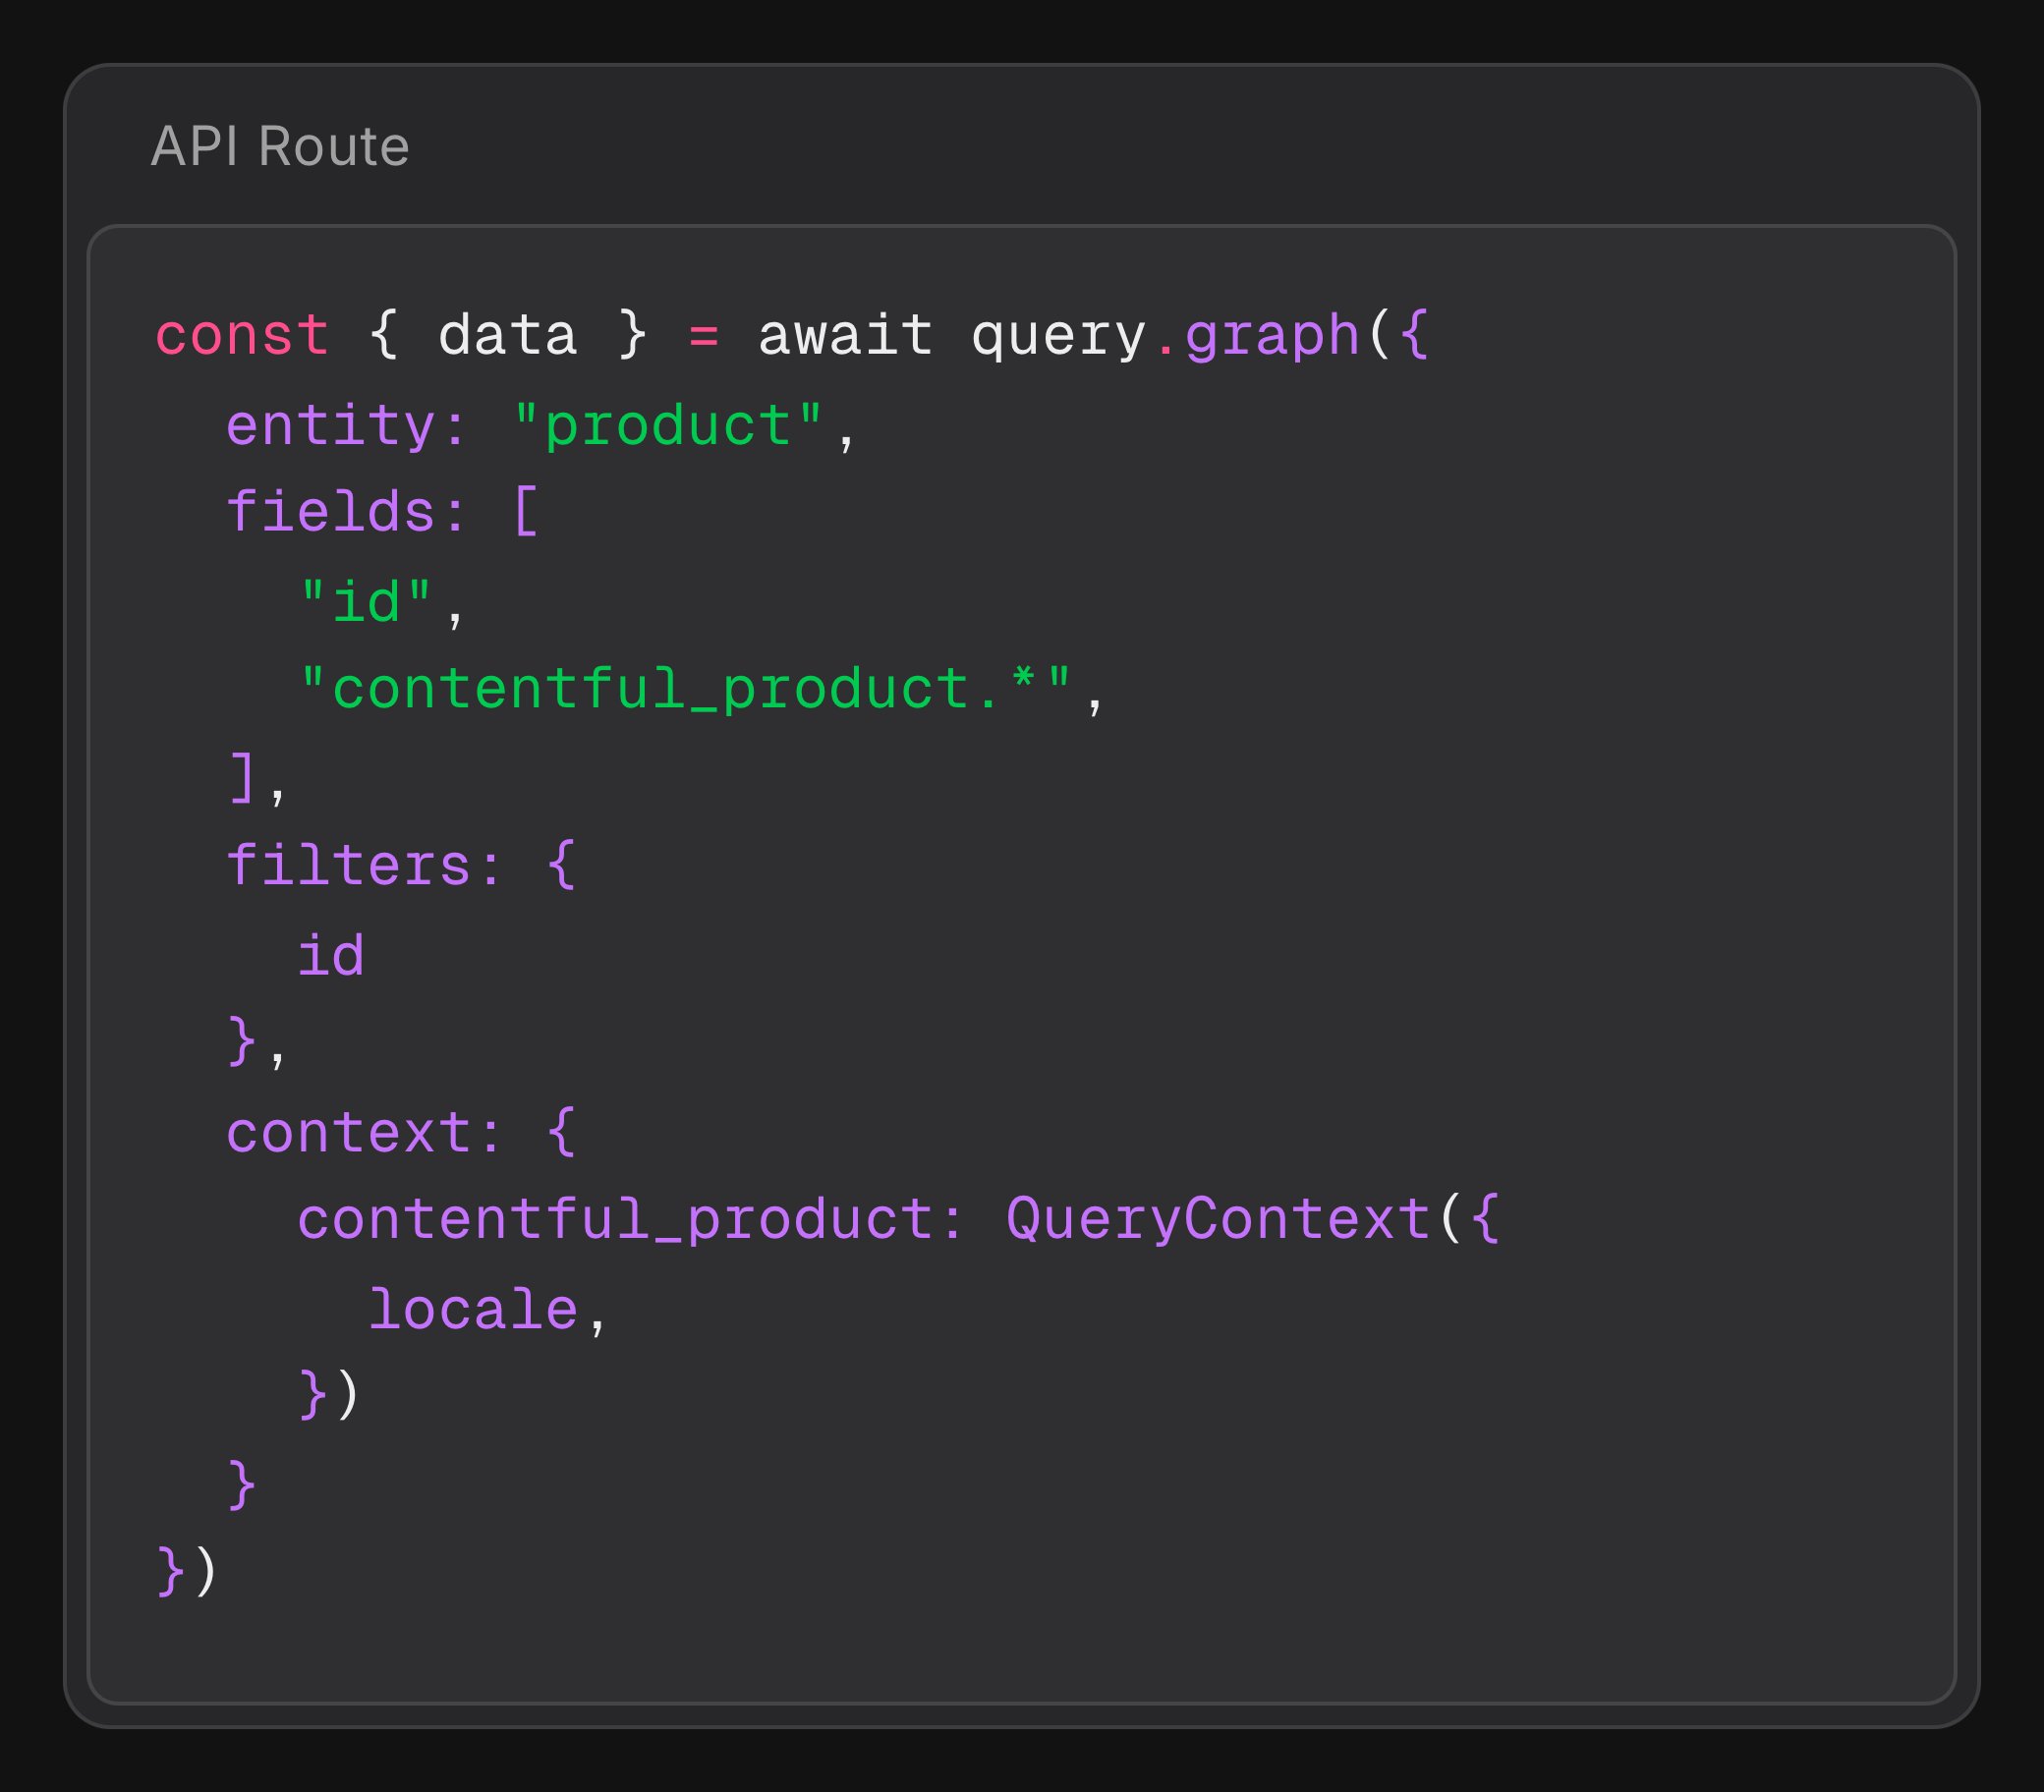Image resolution: width=2044 pixels, height=1792 pixels.
Task: Click the closing '],' of fields array
Action: click(x=258, y=779)
